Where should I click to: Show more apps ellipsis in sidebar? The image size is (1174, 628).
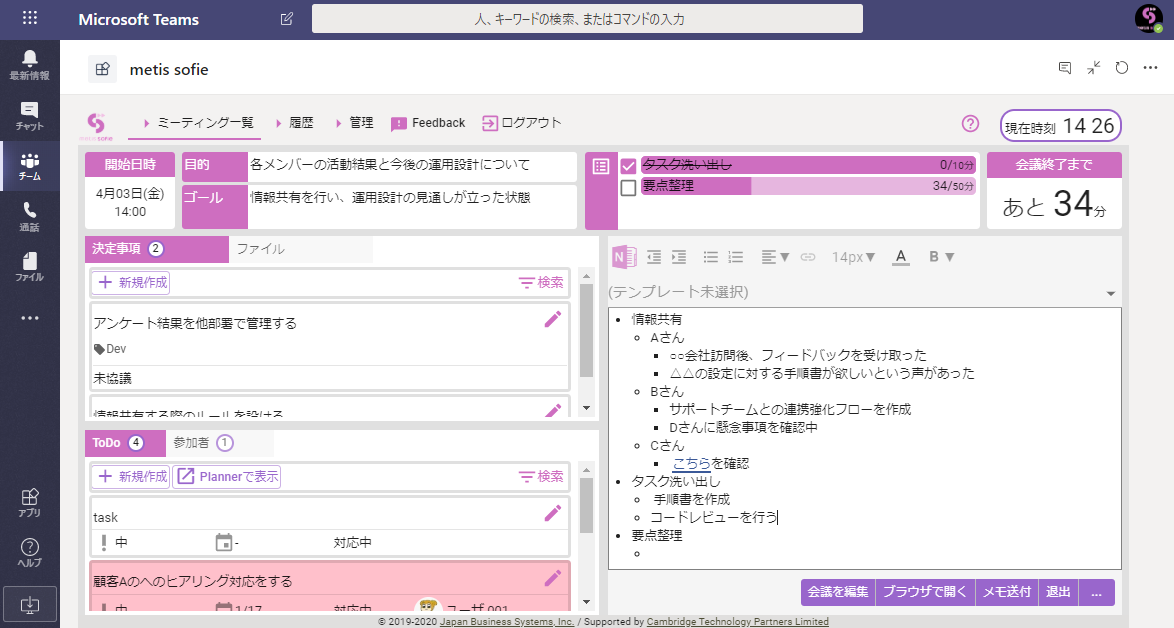click(x=30, y=318)
